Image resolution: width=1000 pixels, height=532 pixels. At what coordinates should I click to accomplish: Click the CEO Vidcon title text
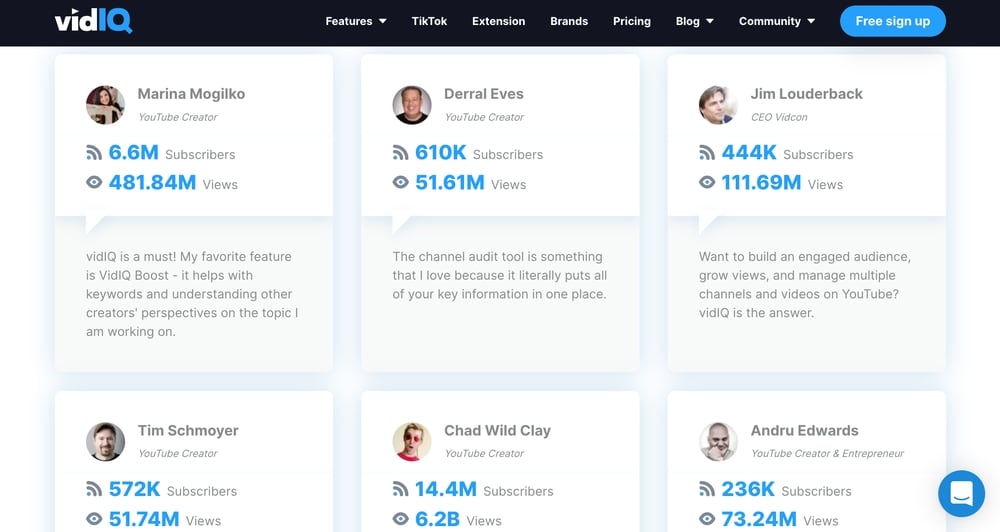tap(779, 117)
